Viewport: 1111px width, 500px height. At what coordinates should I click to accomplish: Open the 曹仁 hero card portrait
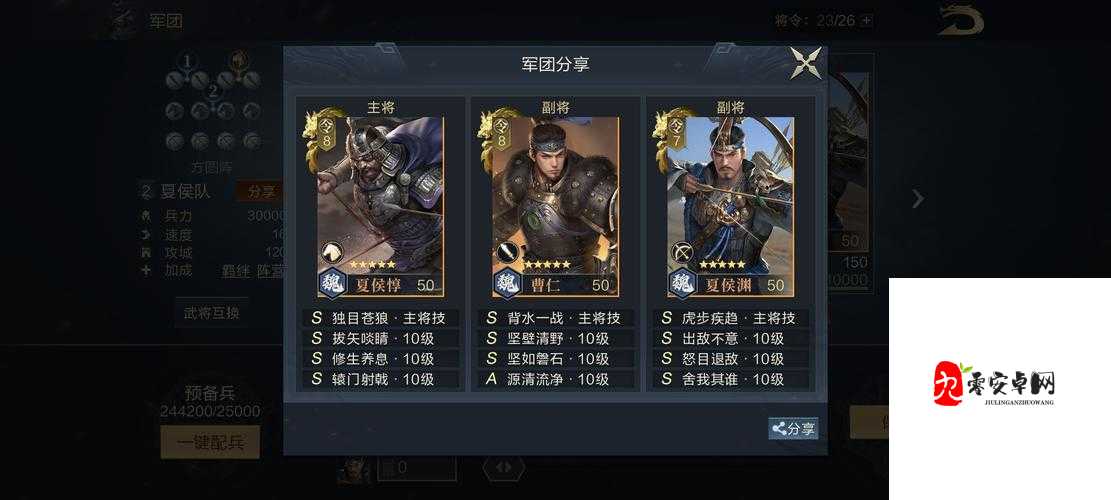[556, 207]
